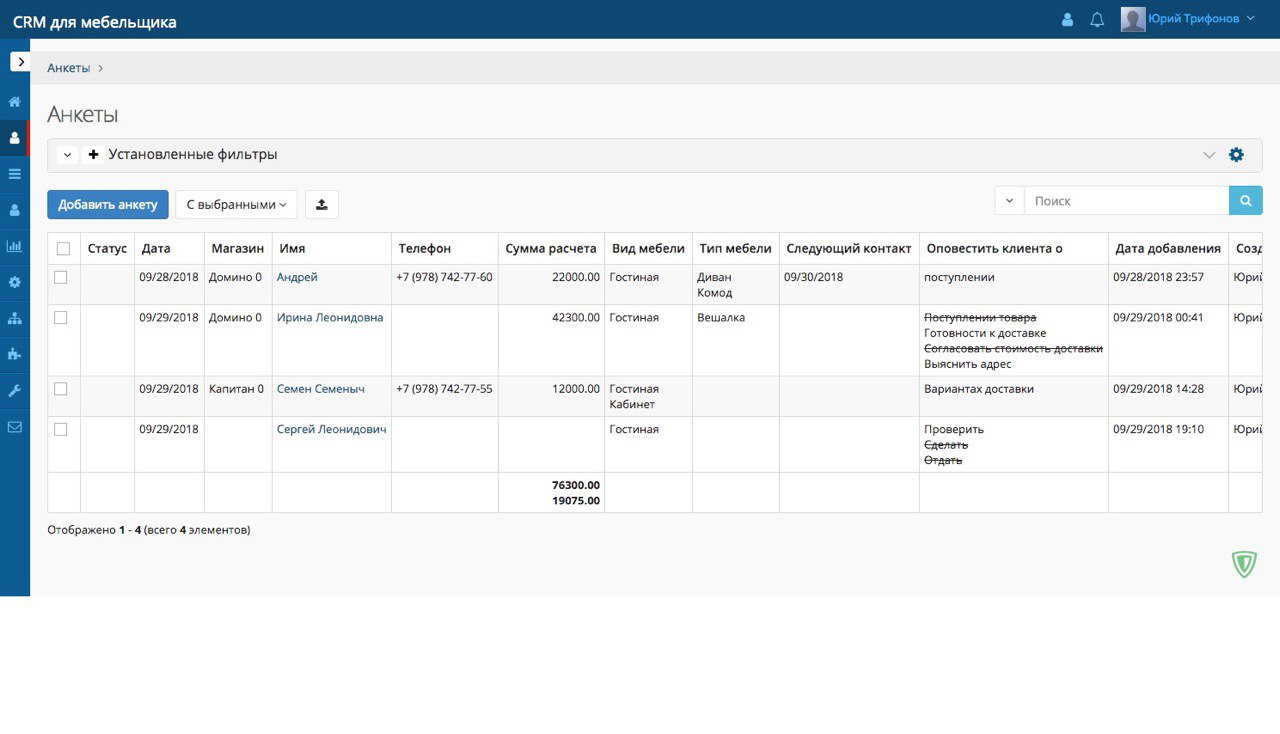Screen dimensions: 1280x734
Task: Open the Ирина Леонидовна record link
Action: 330,317
